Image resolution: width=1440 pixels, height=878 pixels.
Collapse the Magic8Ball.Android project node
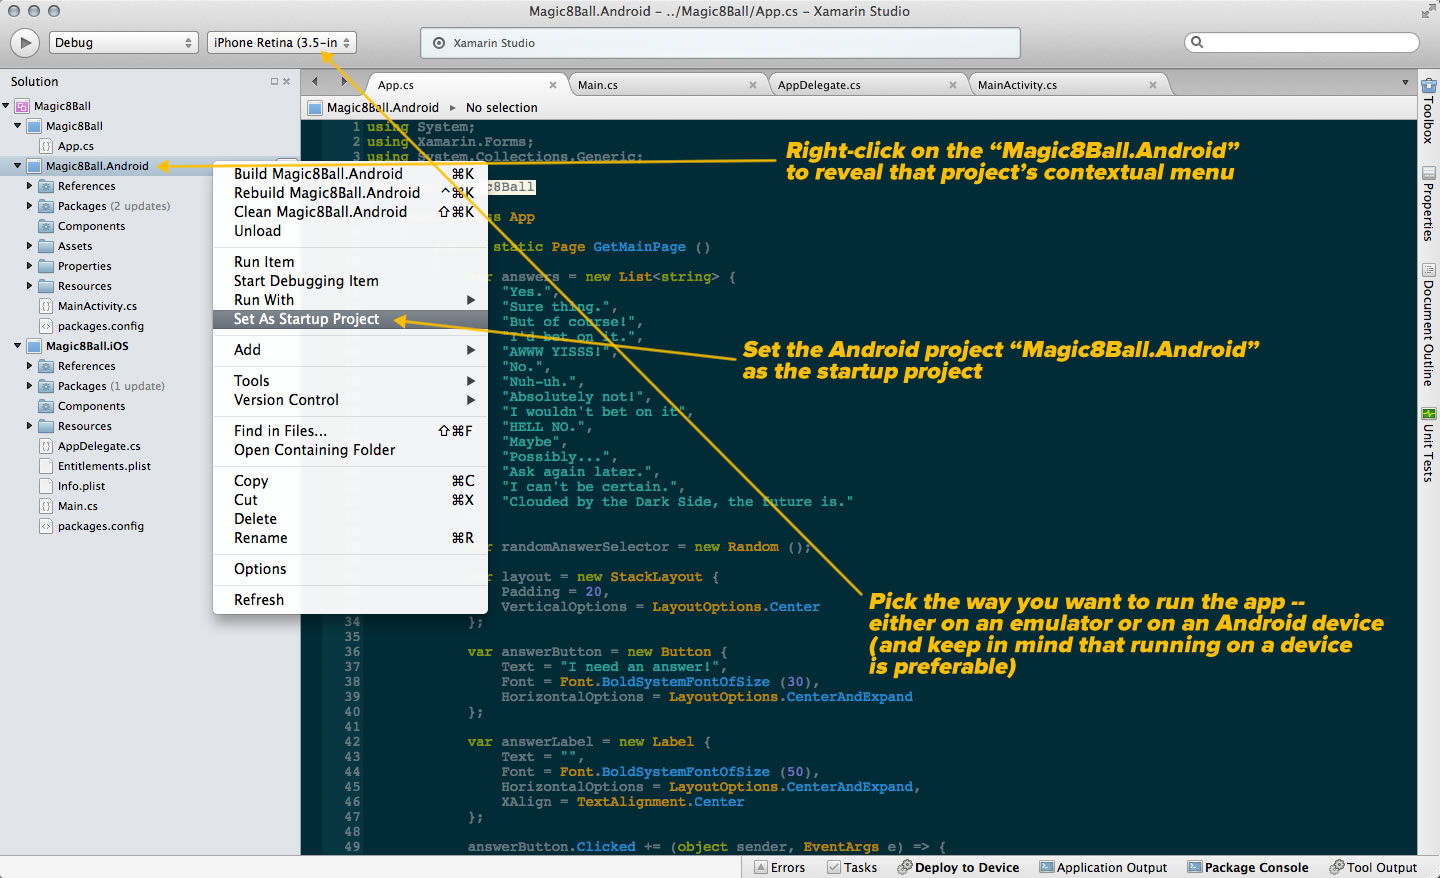[x=18, y=166]
